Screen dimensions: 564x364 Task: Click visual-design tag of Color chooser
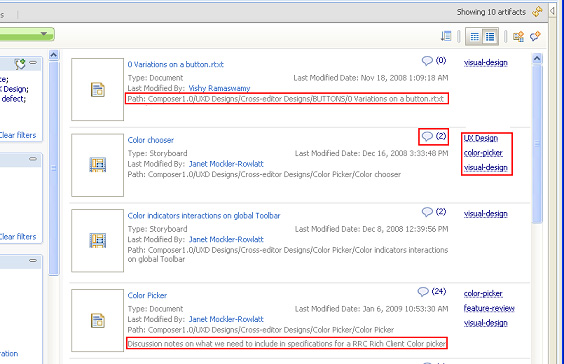[486, 168]
